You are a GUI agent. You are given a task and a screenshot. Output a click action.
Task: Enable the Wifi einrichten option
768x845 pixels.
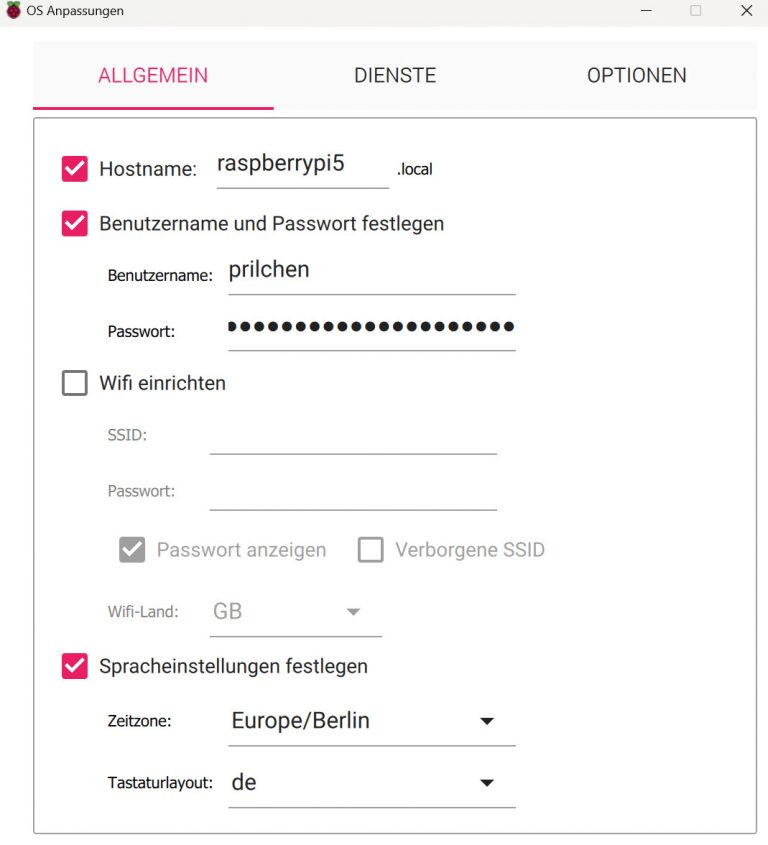pyautogui.click(x=74, y=382)
